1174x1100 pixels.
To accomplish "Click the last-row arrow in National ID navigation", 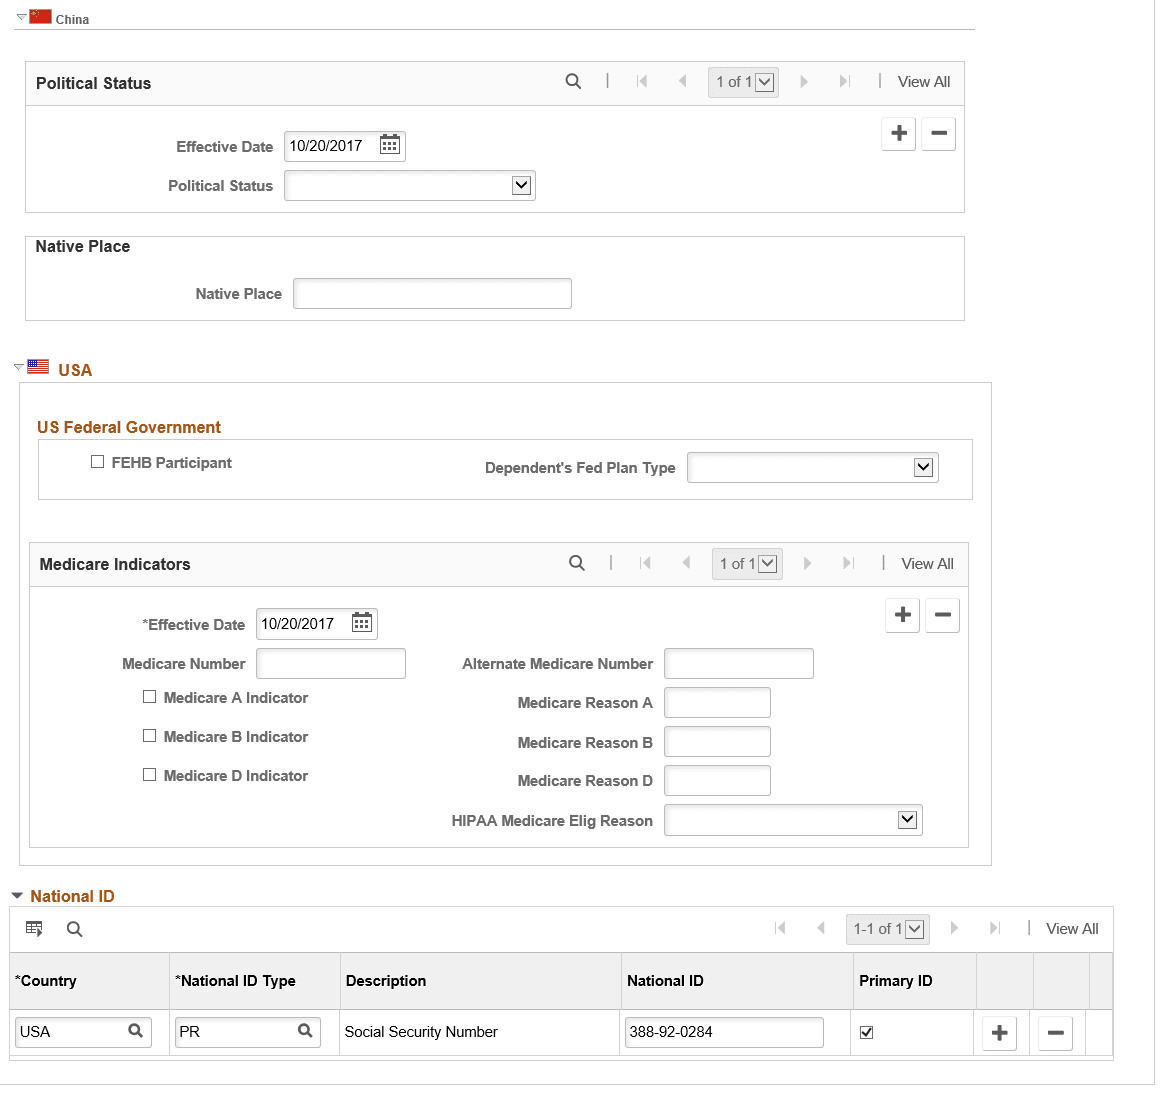I will pyautogui.click(x=995, y=928).
